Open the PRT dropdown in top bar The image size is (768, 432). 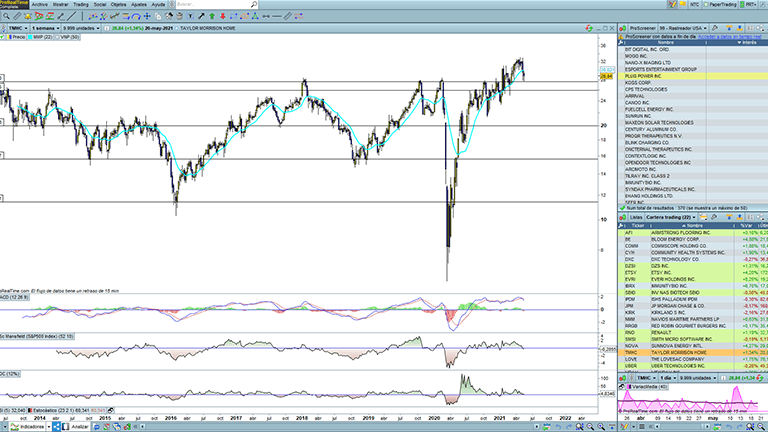click(x=749, y=4)
